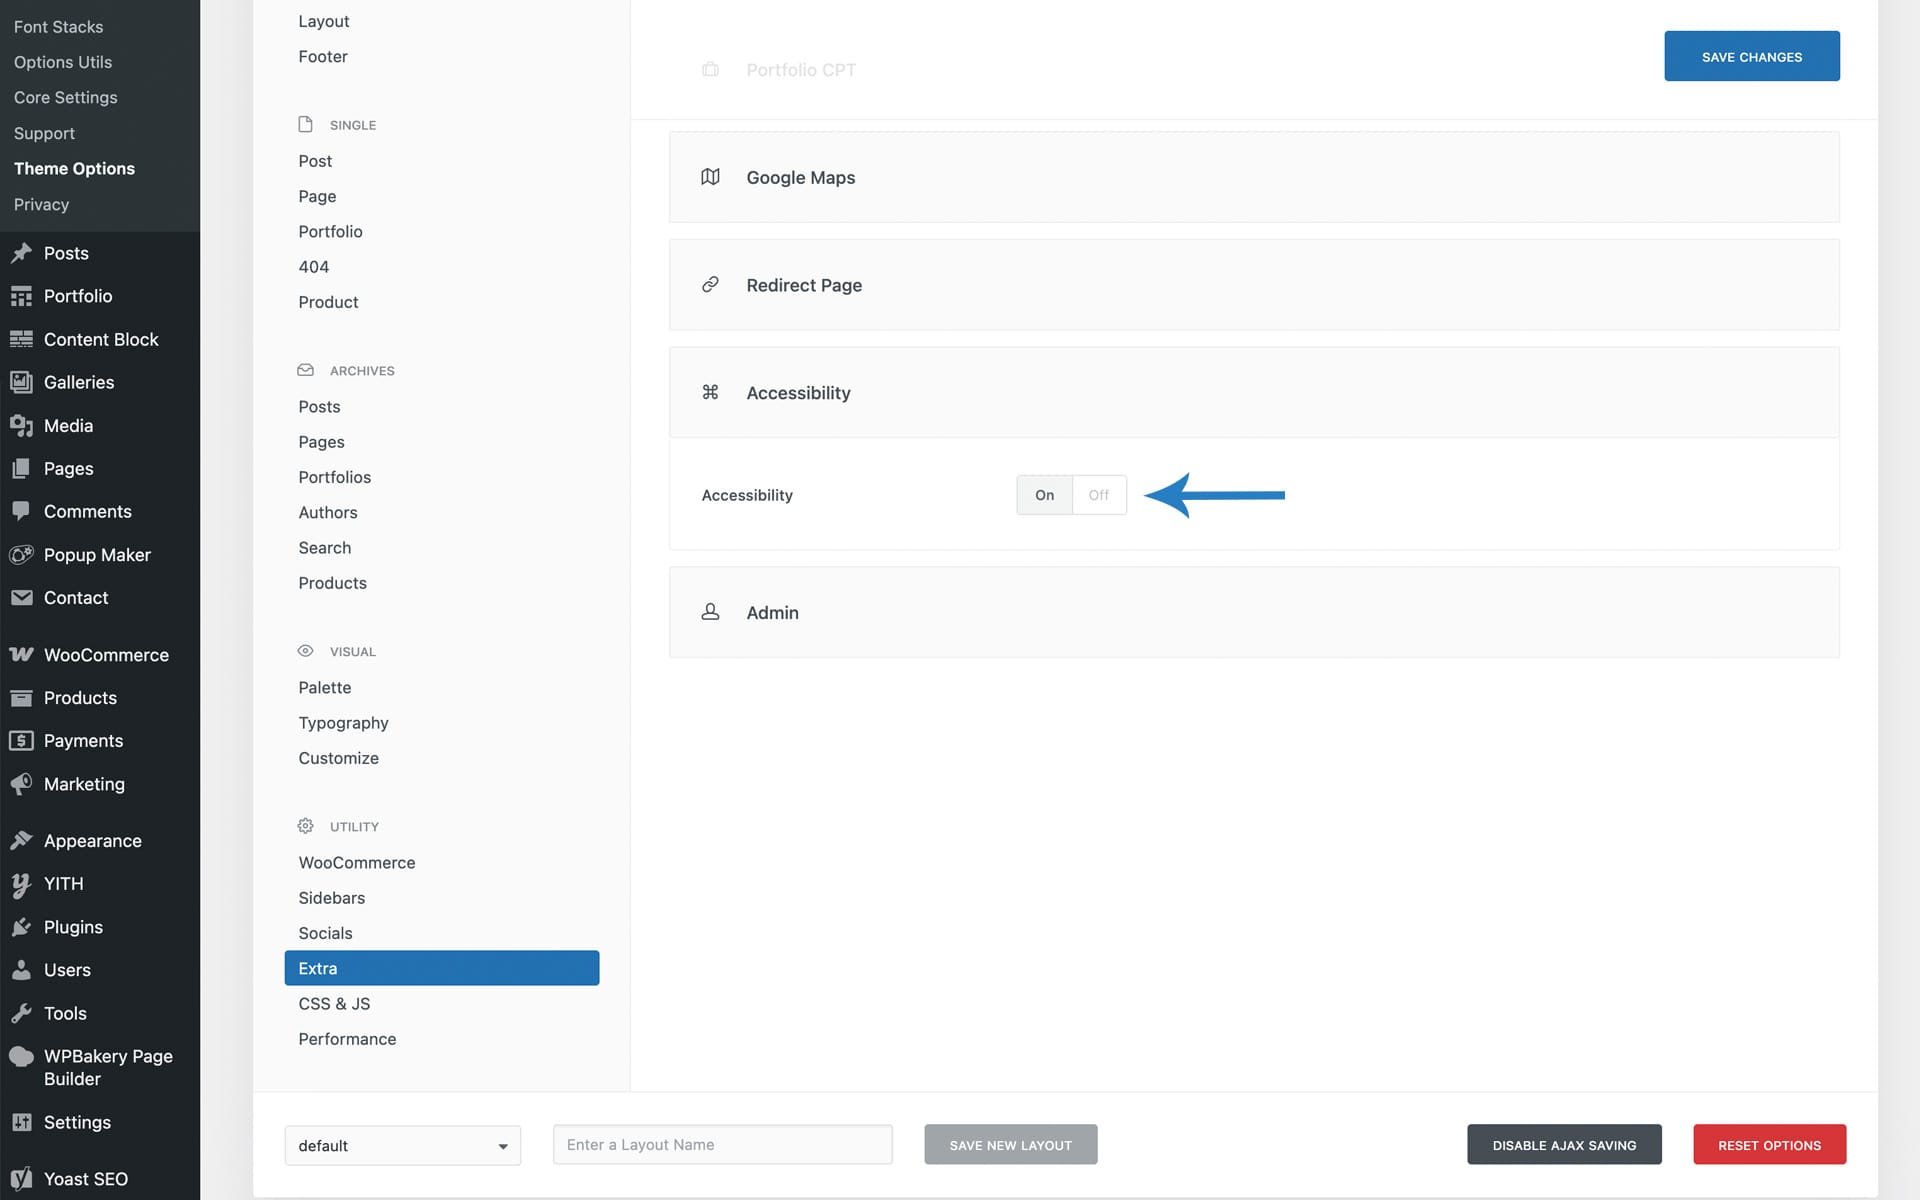Screen dimensions: 1920x1200
Task: Open the CSS & JS options tab
Action: pyautogui.click(x=334, y=1004)
